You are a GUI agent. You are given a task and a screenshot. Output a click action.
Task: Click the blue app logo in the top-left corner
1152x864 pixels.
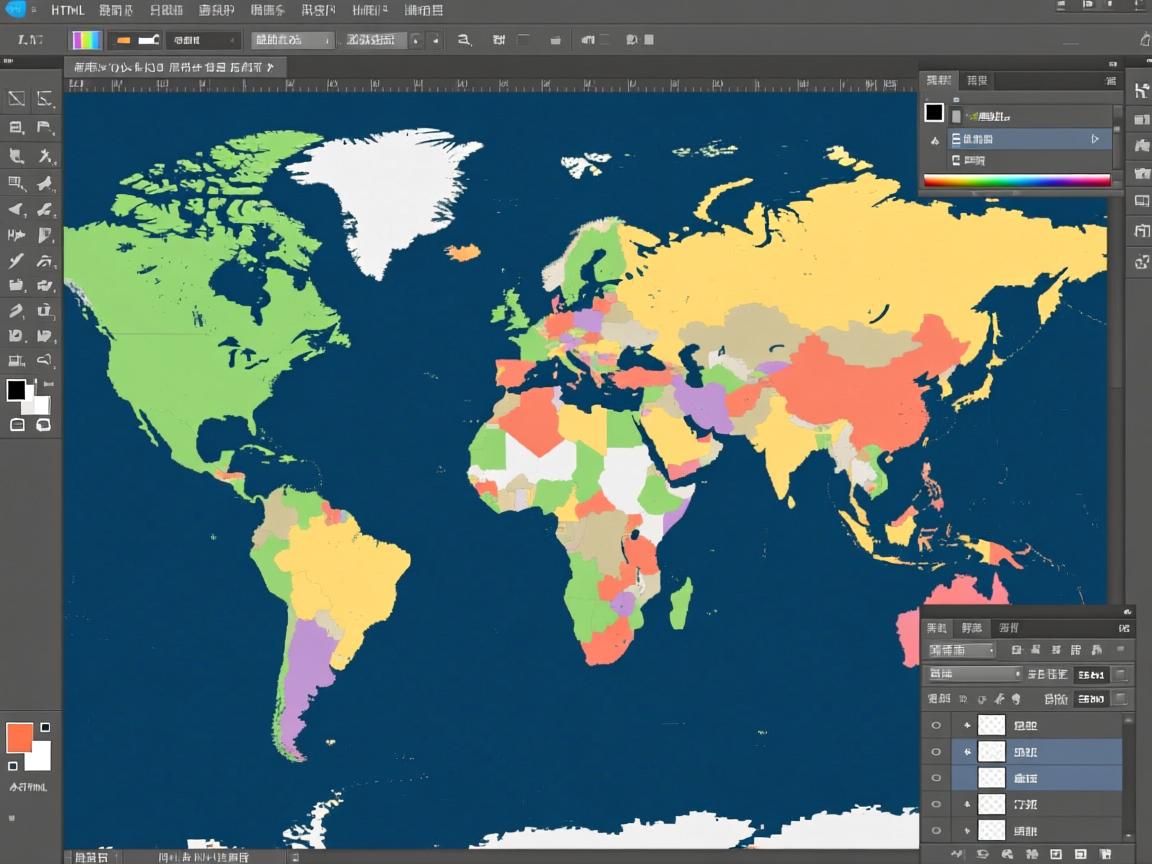tap(15, 10)
